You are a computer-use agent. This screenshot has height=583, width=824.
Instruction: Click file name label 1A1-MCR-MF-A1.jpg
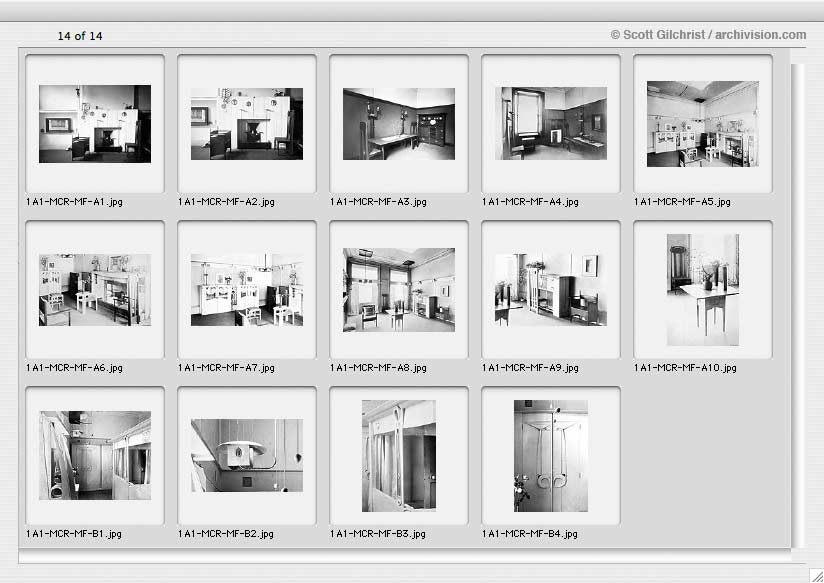[74, 202]
